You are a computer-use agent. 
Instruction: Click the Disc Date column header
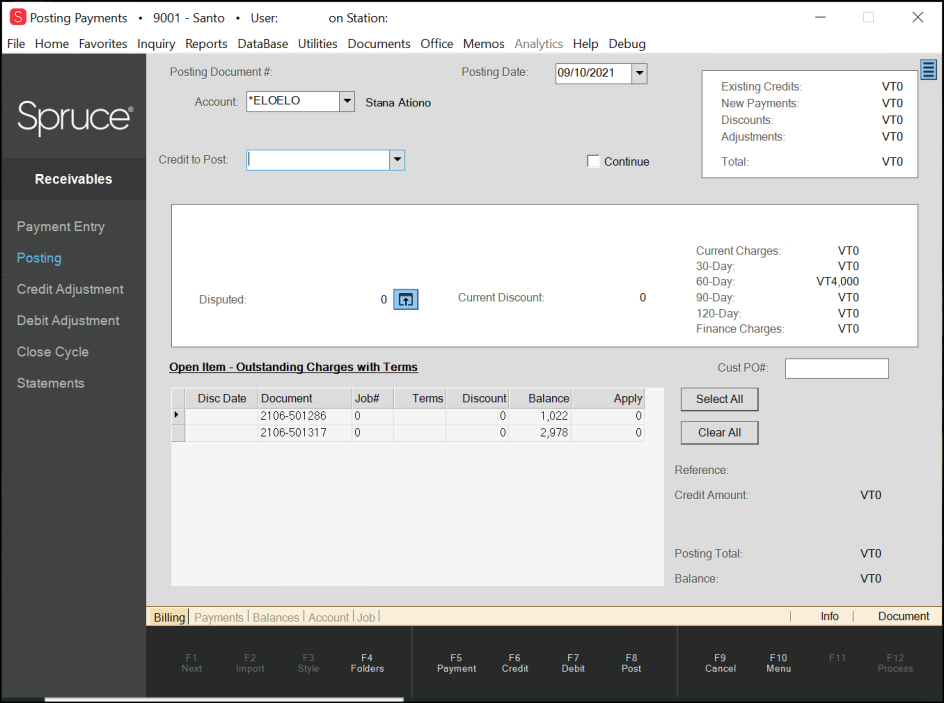point(222,398)
